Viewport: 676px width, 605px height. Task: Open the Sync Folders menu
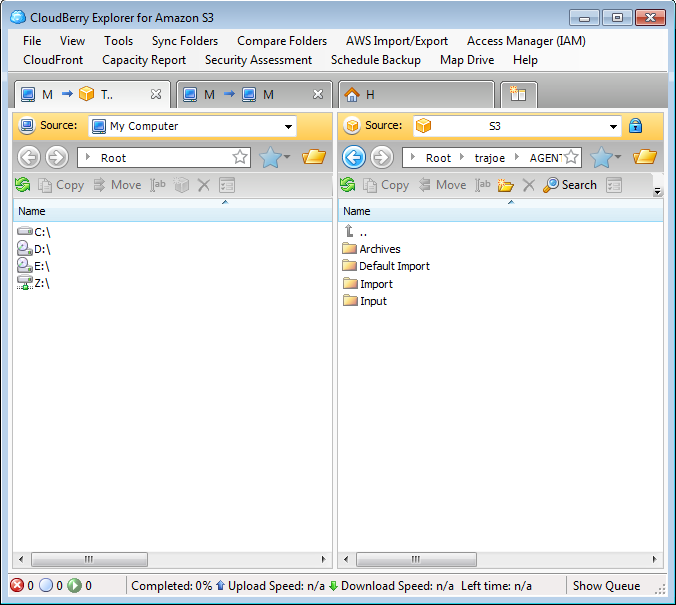(x=185, y=41)
